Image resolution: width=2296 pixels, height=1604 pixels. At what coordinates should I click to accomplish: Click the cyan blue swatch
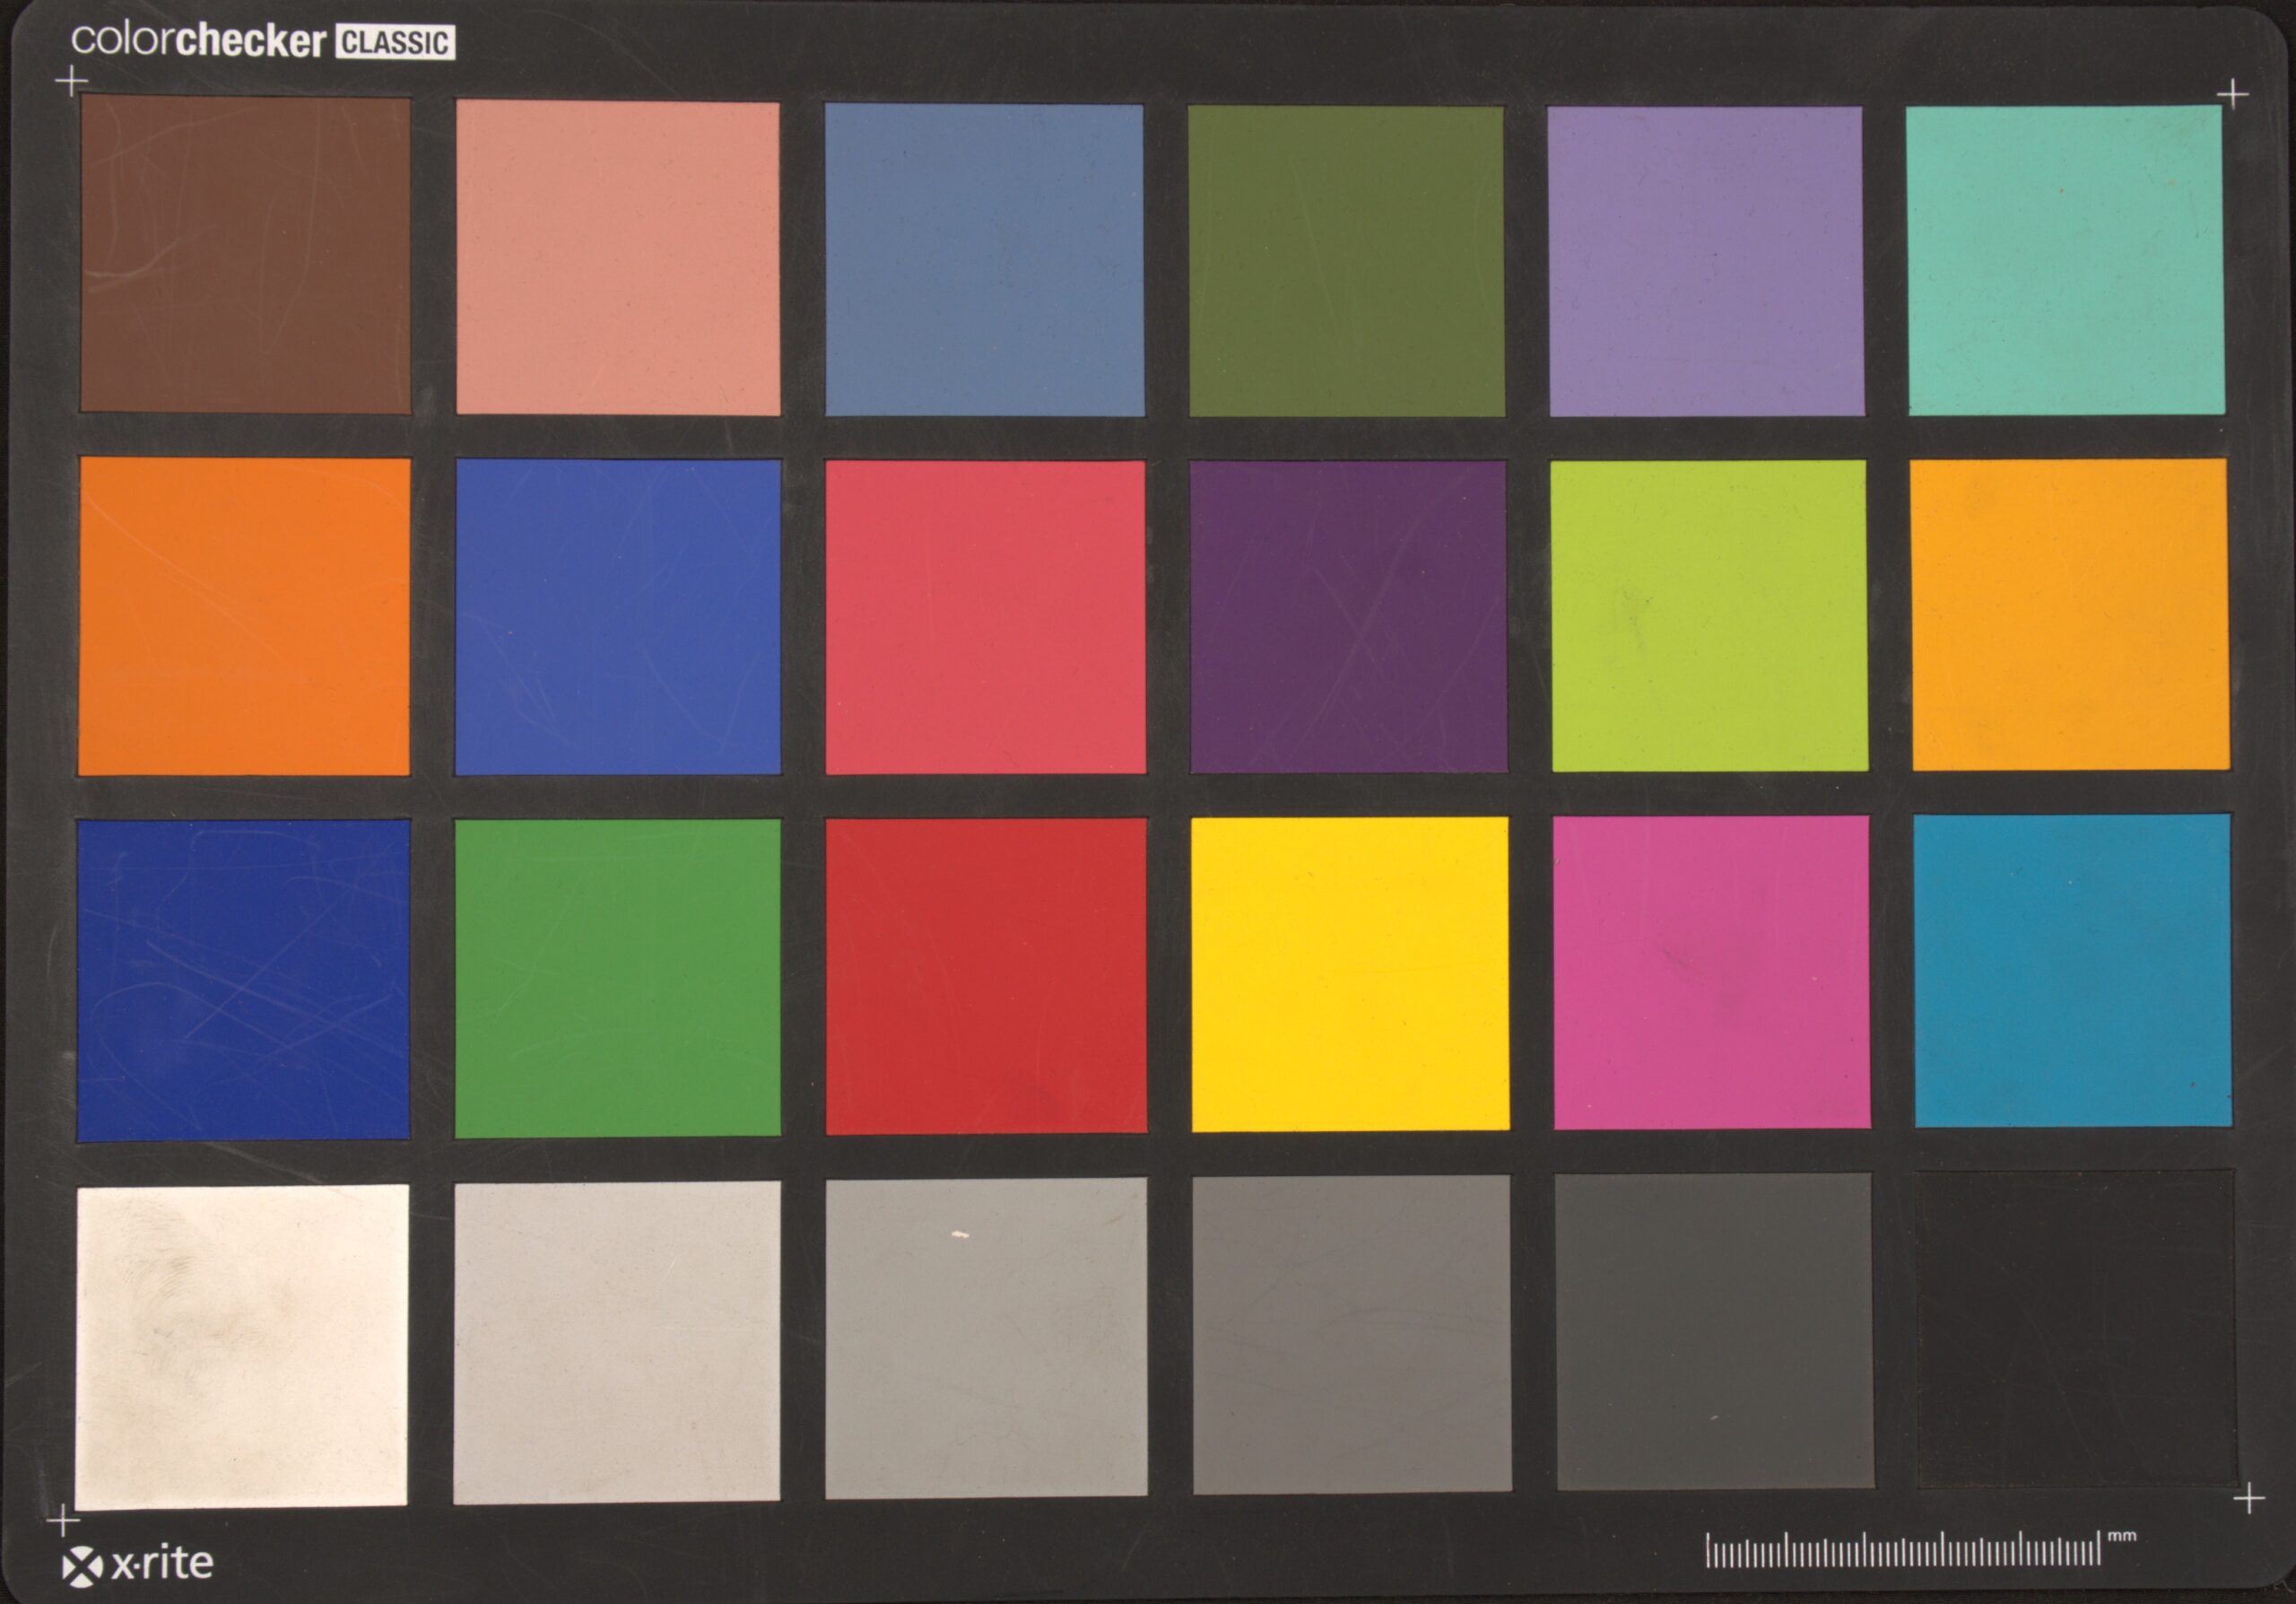tap(2072, 971)
